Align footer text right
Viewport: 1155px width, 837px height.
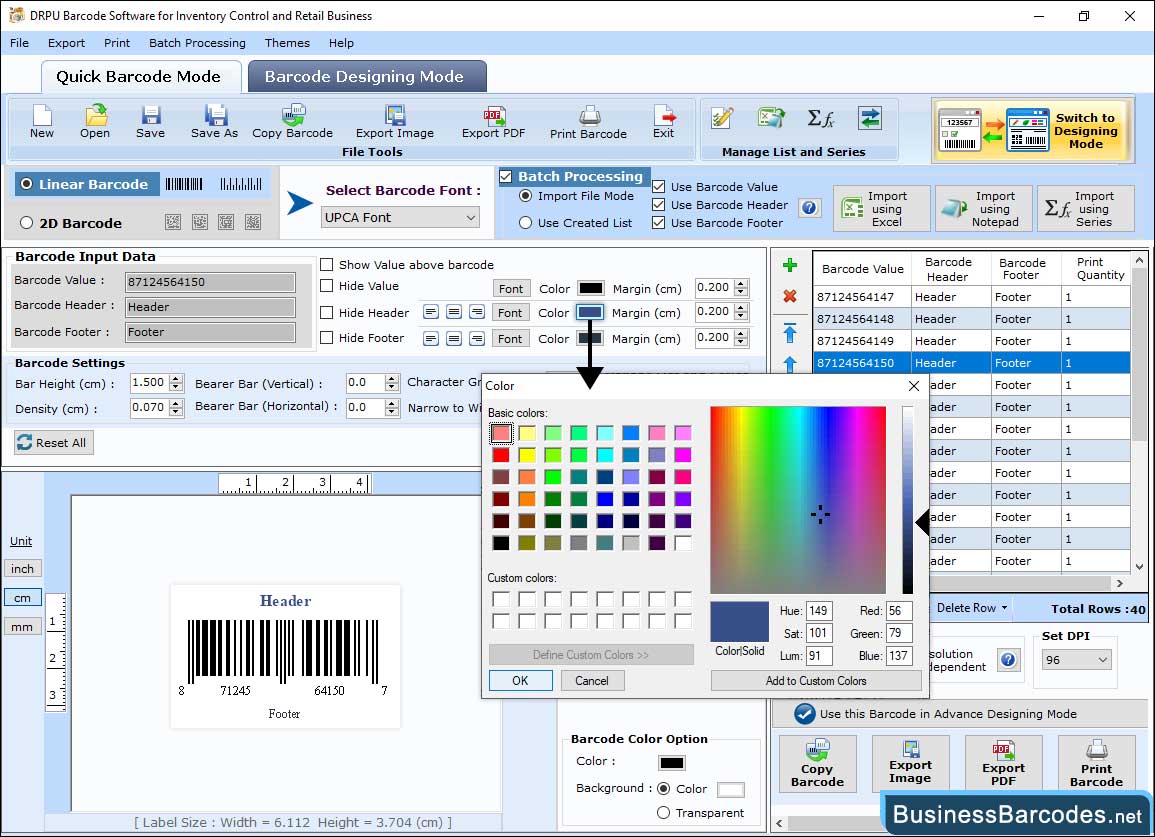point(477,339)
